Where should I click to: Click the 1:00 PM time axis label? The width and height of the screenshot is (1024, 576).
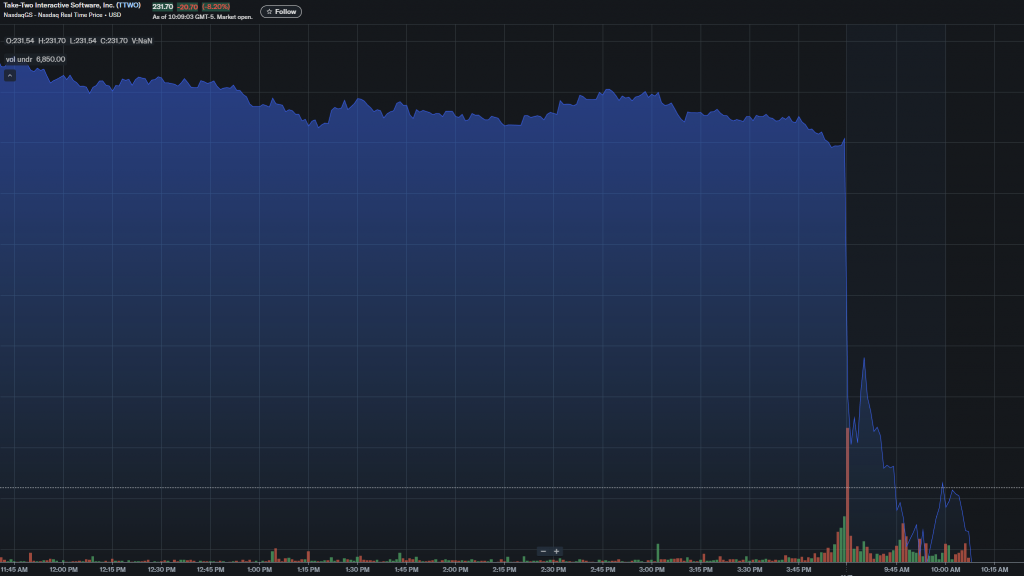click(x=259, y=570)
